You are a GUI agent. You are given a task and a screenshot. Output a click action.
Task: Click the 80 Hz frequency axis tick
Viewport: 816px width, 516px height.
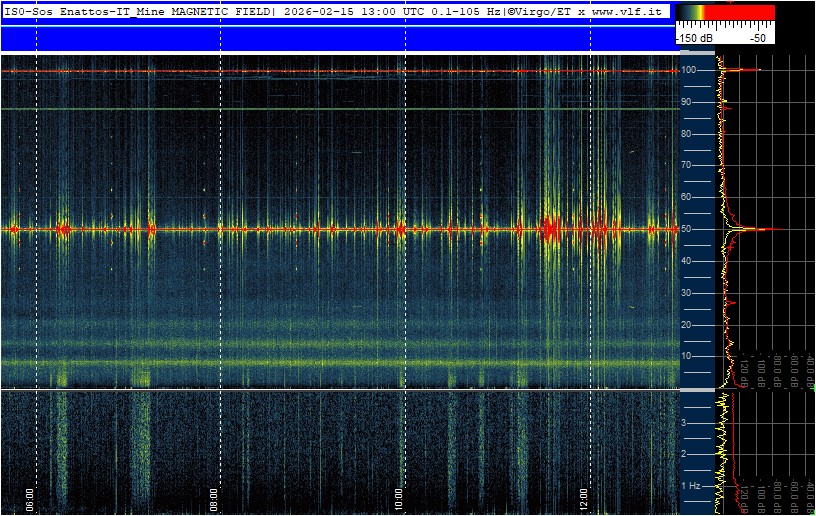tap(689, 133)
